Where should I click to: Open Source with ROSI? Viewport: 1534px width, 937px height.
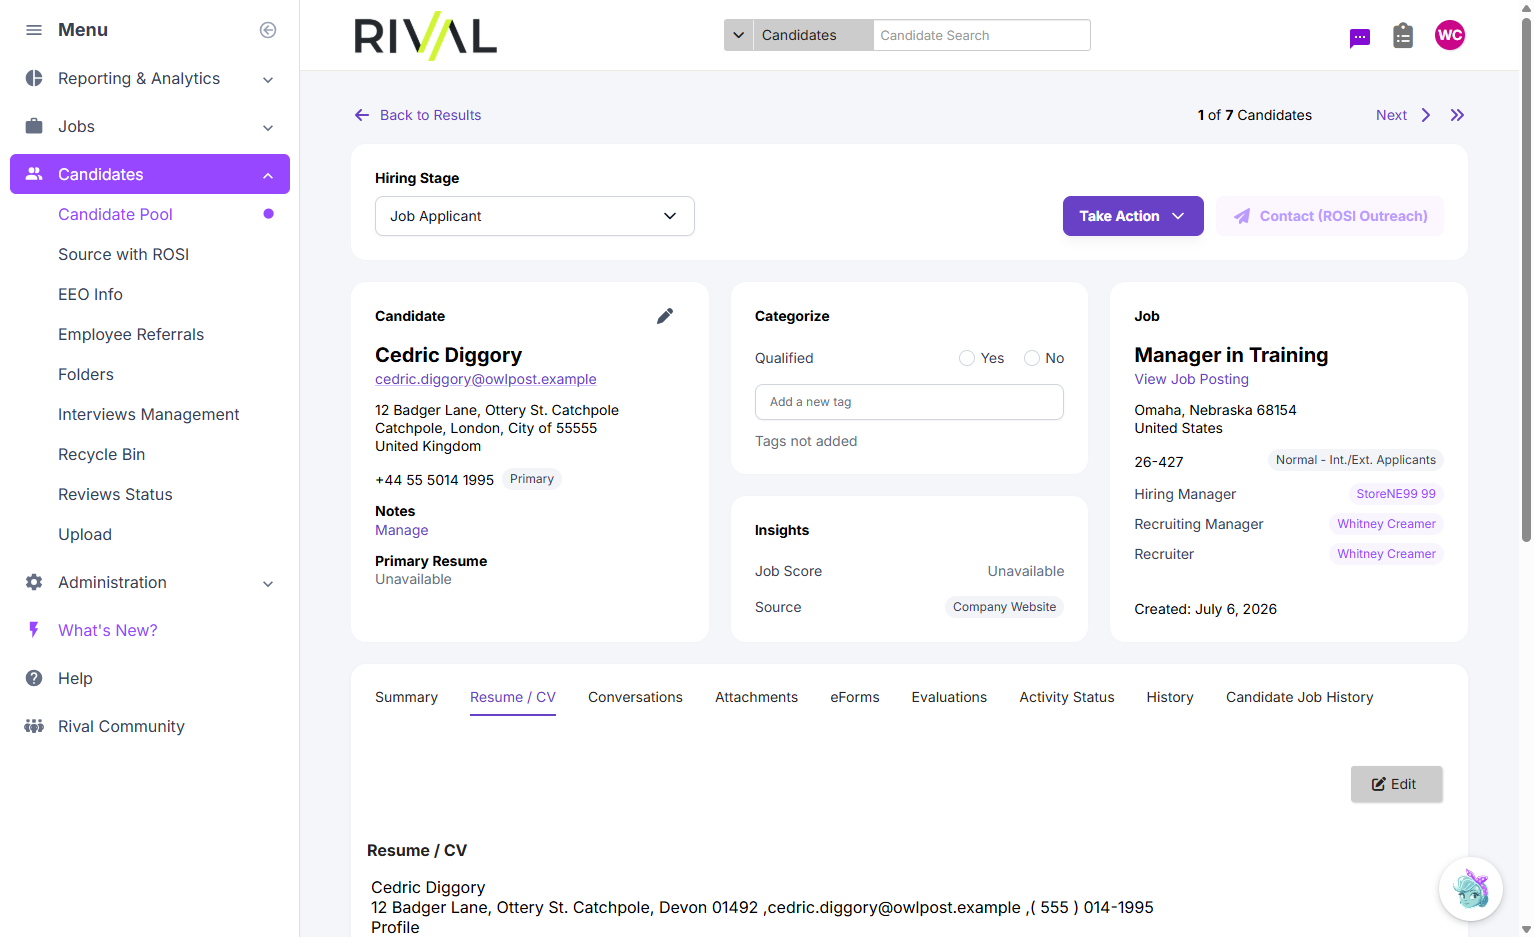click(123, 254)
